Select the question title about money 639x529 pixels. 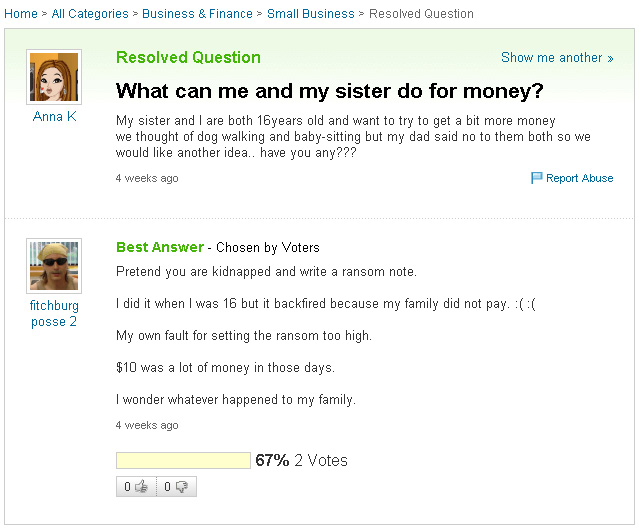[x=330, y=91]
